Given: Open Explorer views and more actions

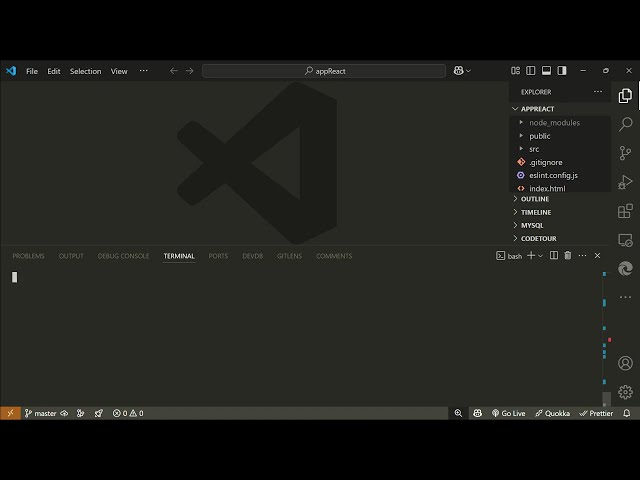Looking at the screenshot, I should point(598,91).
